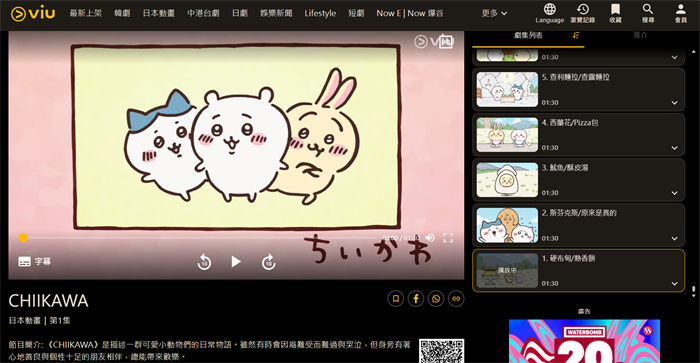This screenshot has height=363, width=700.
Task: Expand episode 4 西蘭花/Pizza包 chevron
Action: pos(675,148)
